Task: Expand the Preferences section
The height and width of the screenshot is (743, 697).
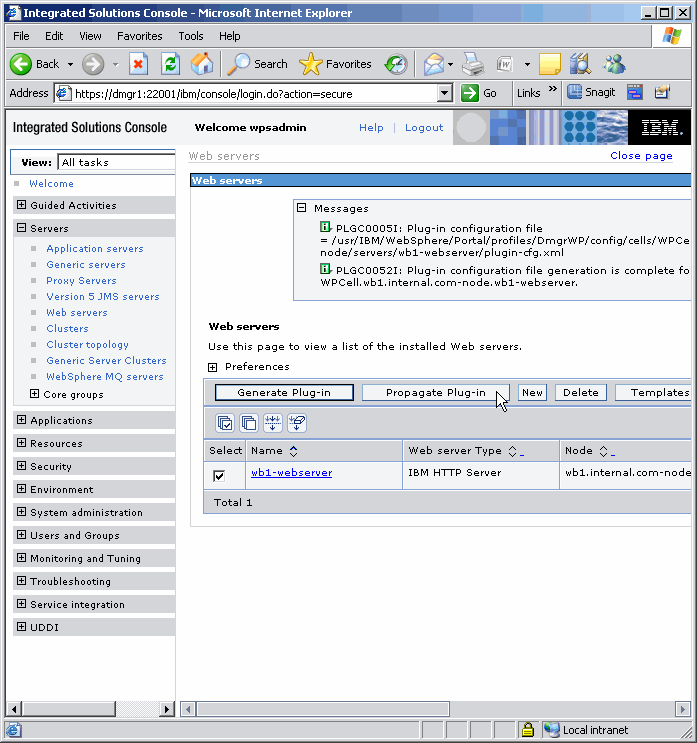Action: [x=213, y=367]
